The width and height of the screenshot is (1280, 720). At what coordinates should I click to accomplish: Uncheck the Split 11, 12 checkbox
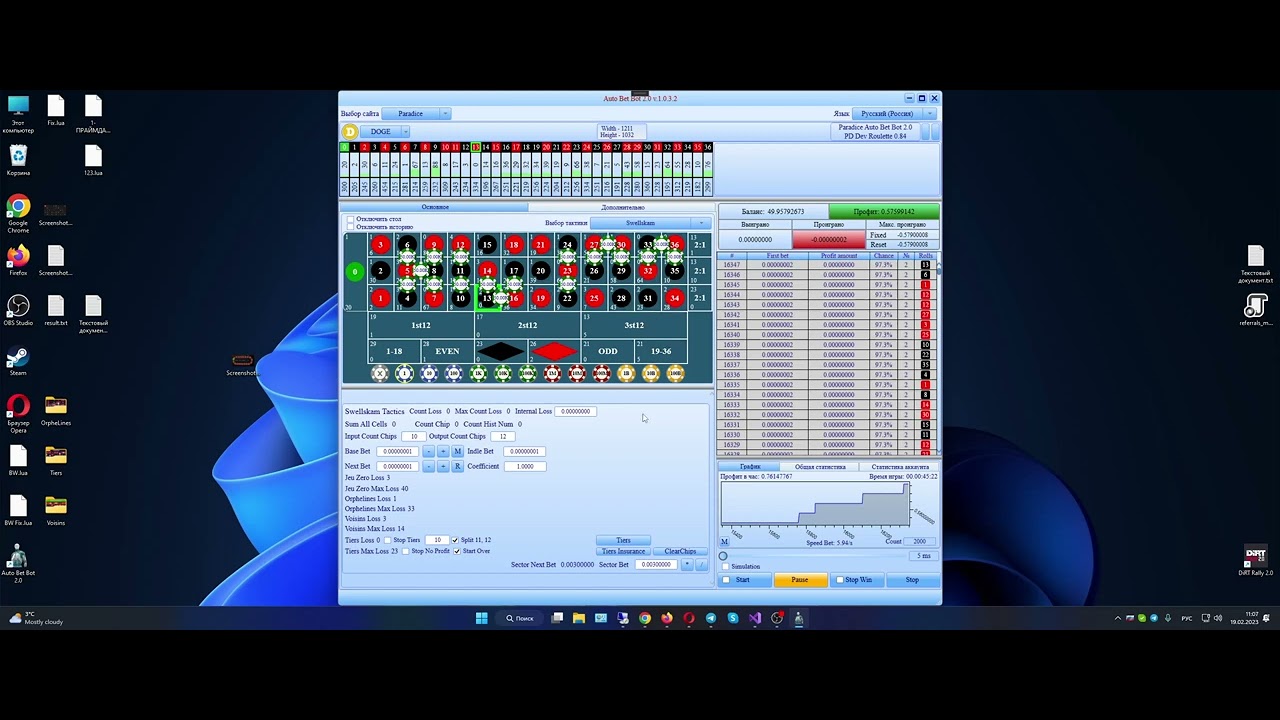455,540
